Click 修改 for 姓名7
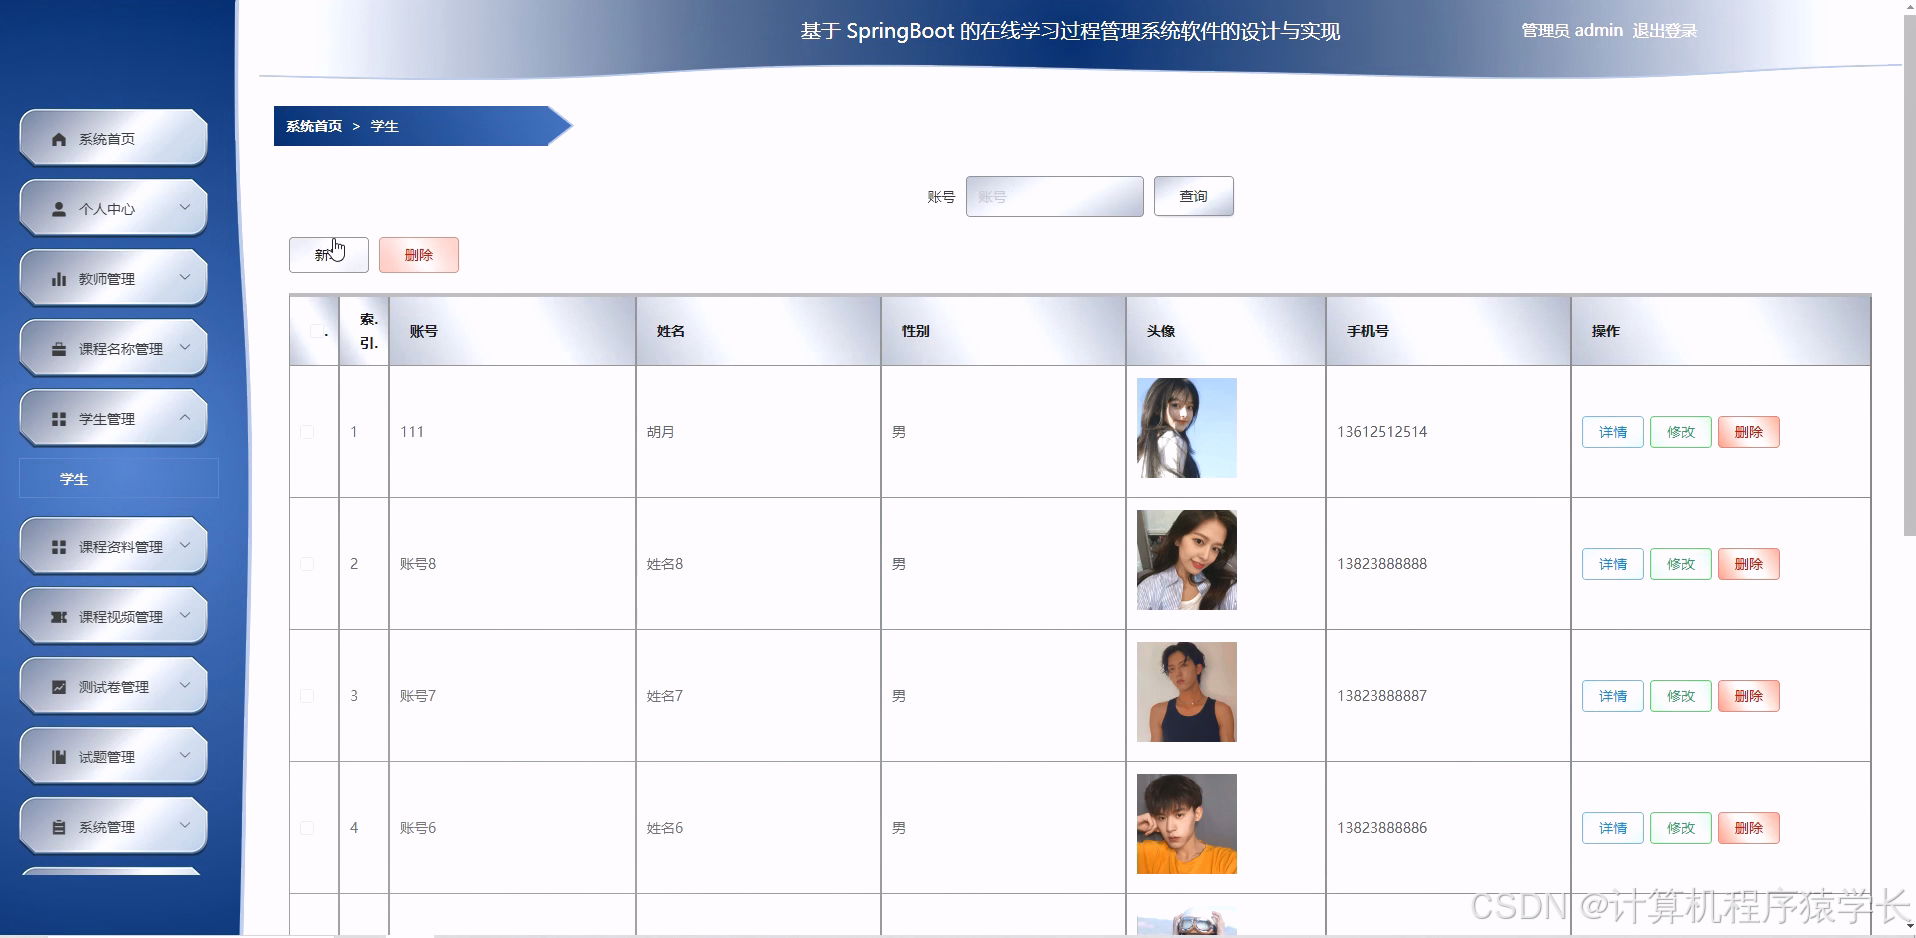 tap(1680, 696)
